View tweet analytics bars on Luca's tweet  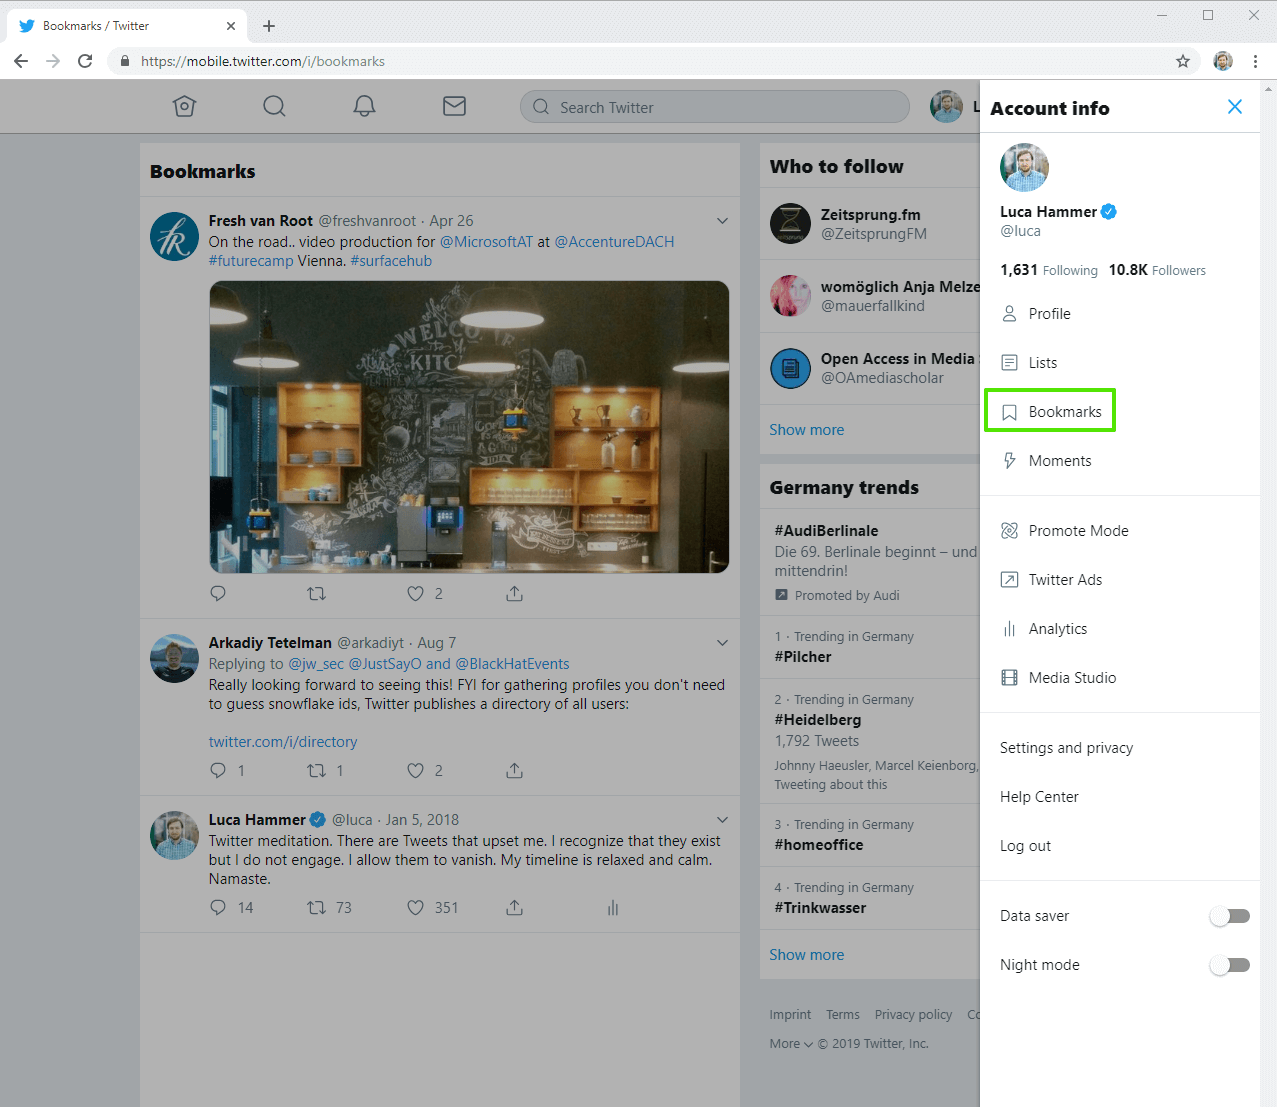click(x=613, y=908)
